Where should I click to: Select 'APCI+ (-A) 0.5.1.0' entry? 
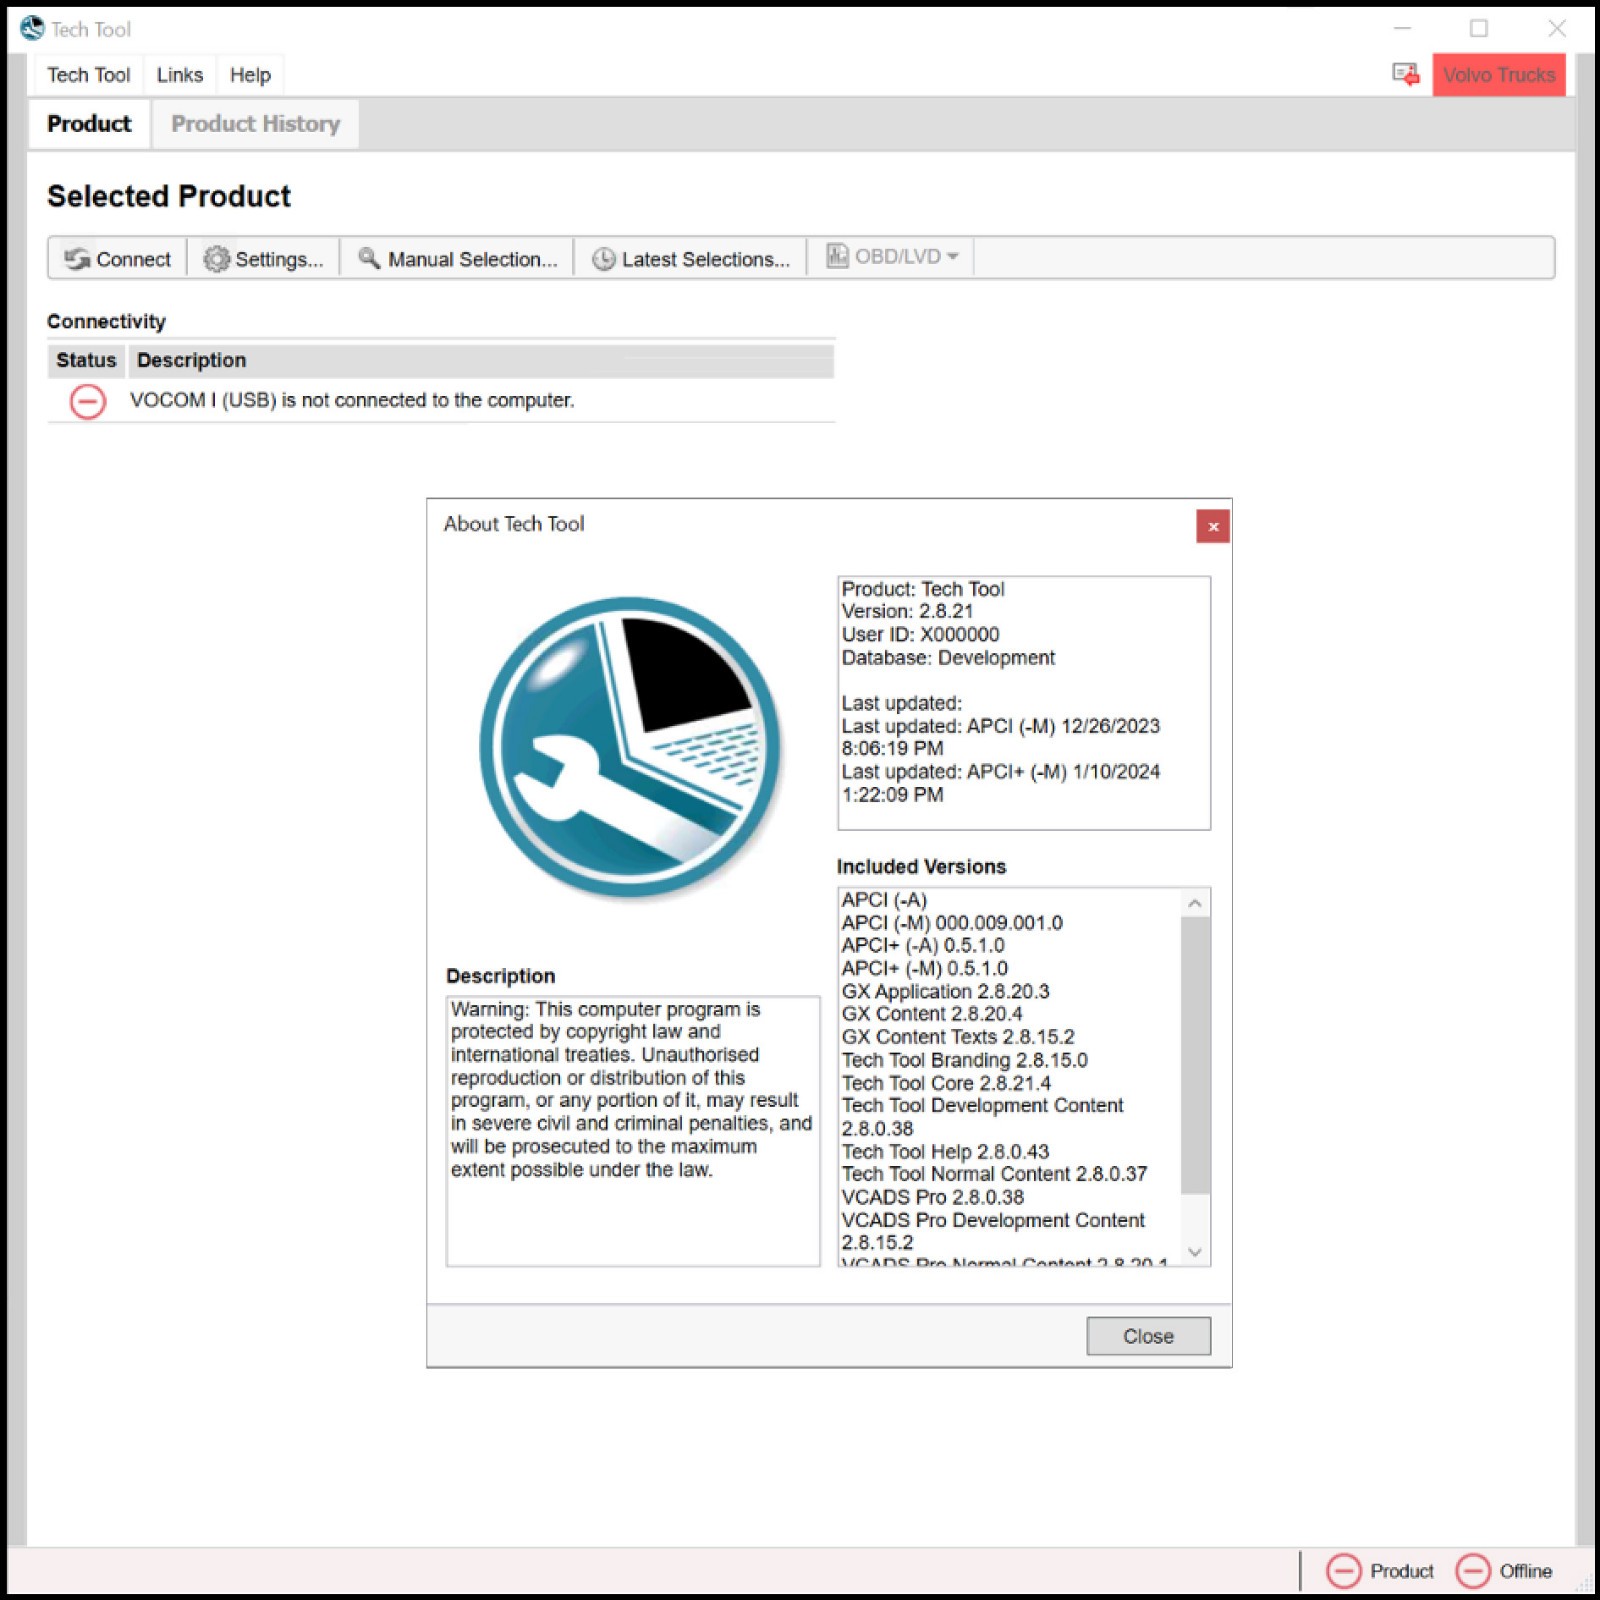[x=923, y=945]
